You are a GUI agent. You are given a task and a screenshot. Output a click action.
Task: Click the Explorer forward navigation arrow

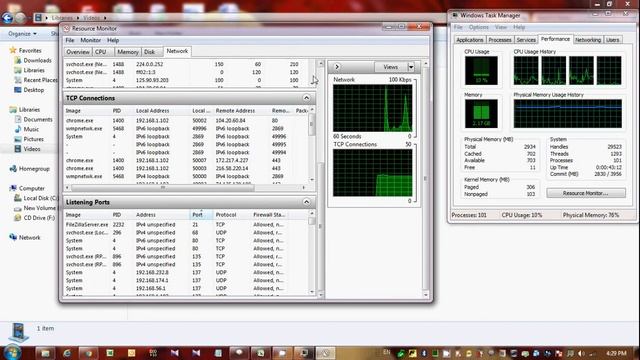tap(20, 18)
